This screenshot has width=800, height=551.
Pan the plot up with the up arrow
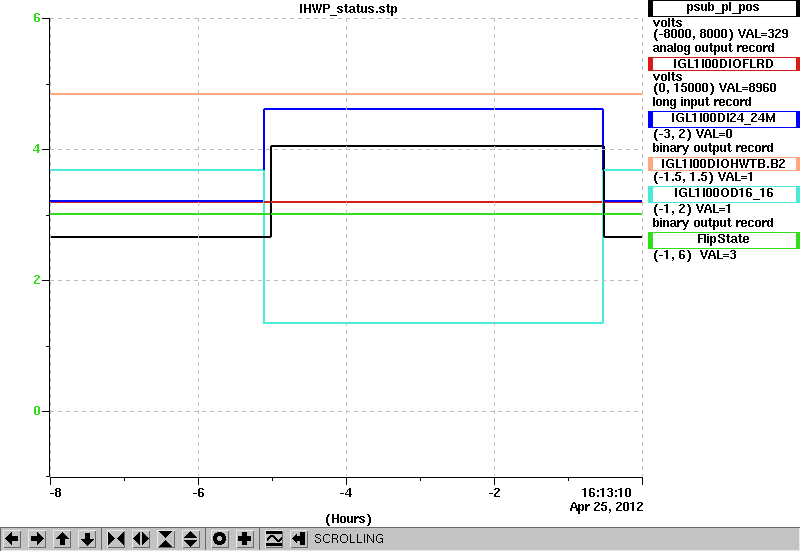[62, 539]
